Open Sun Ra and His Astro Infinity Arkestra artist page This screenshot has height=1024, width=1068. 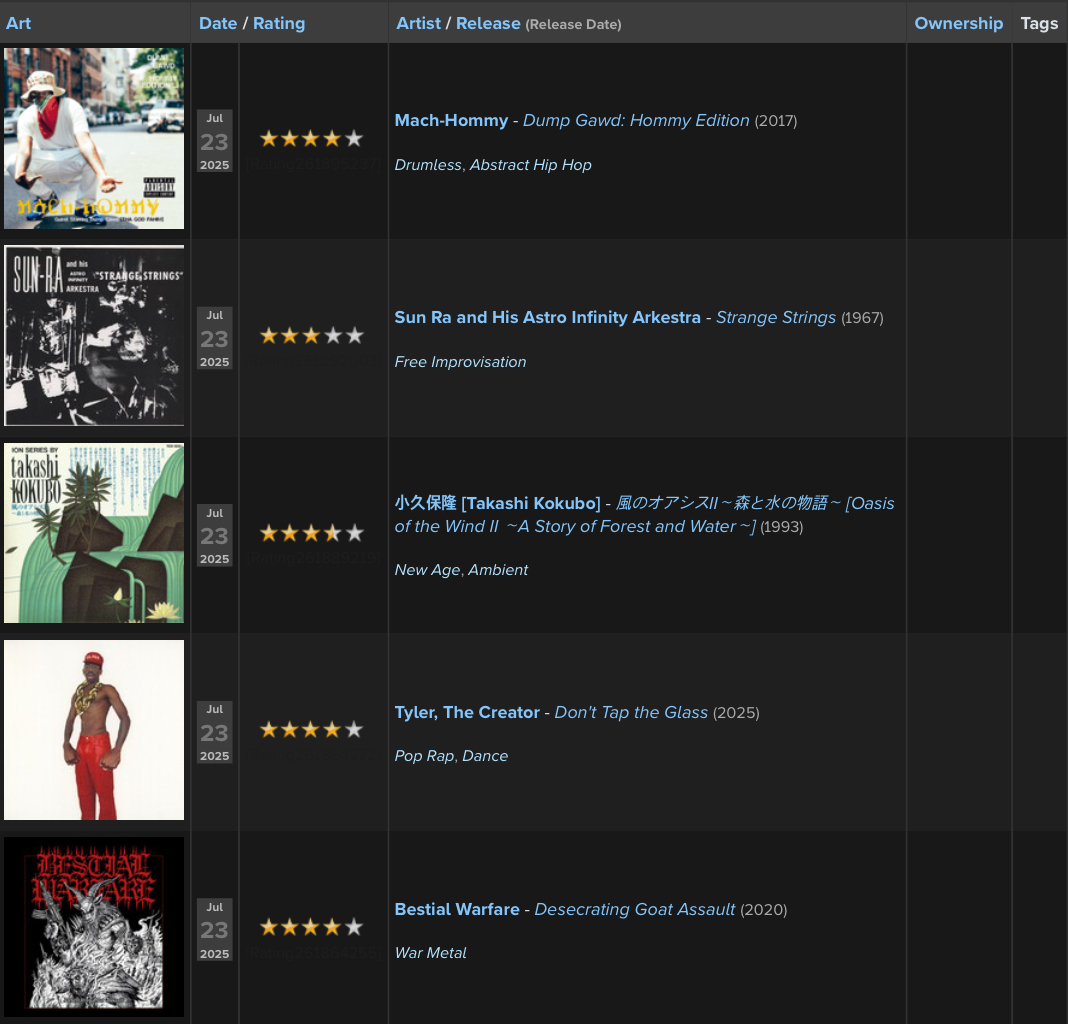click(547, 317)
